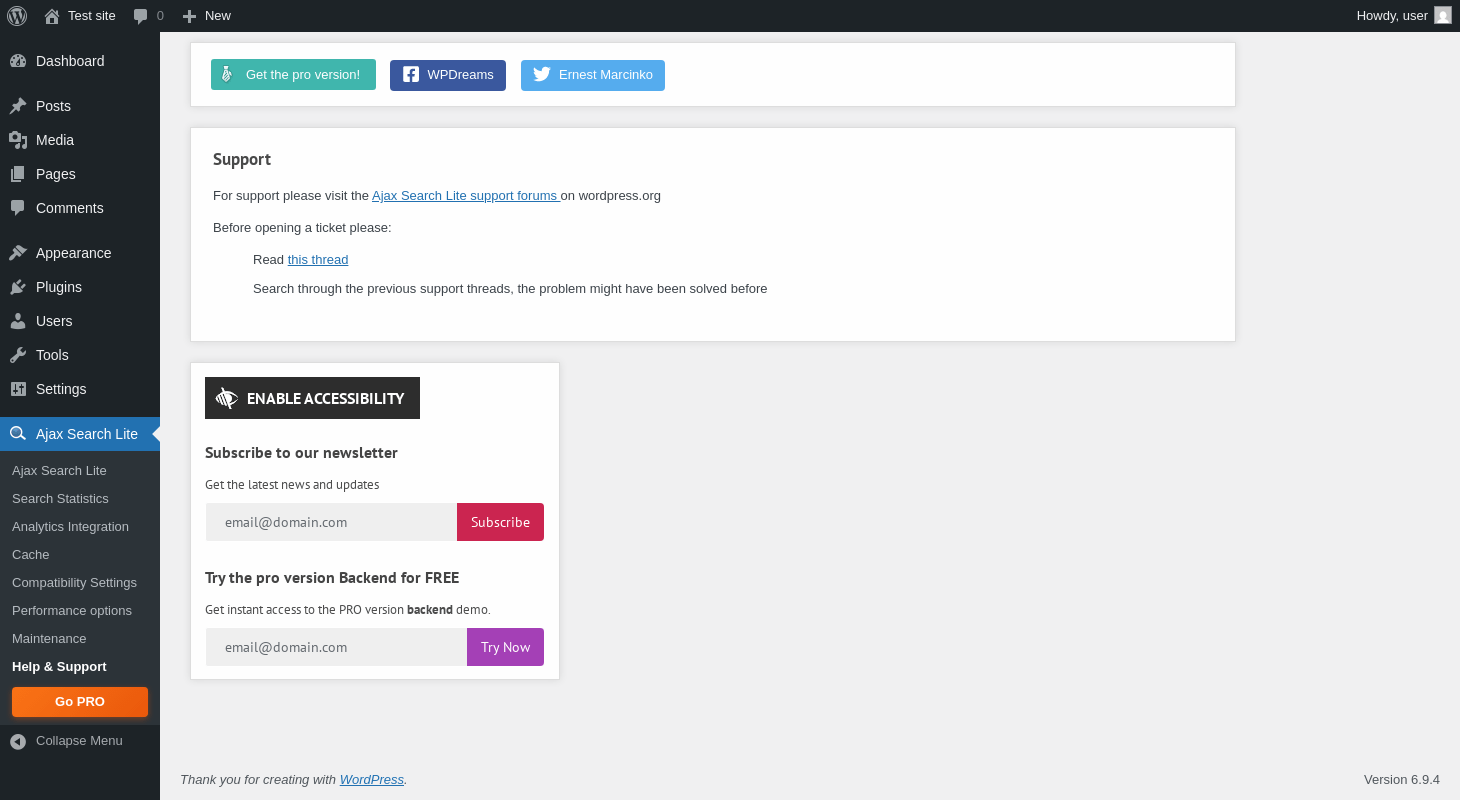
Task: Click Get the pro version button
Action: tap(293, 75)
